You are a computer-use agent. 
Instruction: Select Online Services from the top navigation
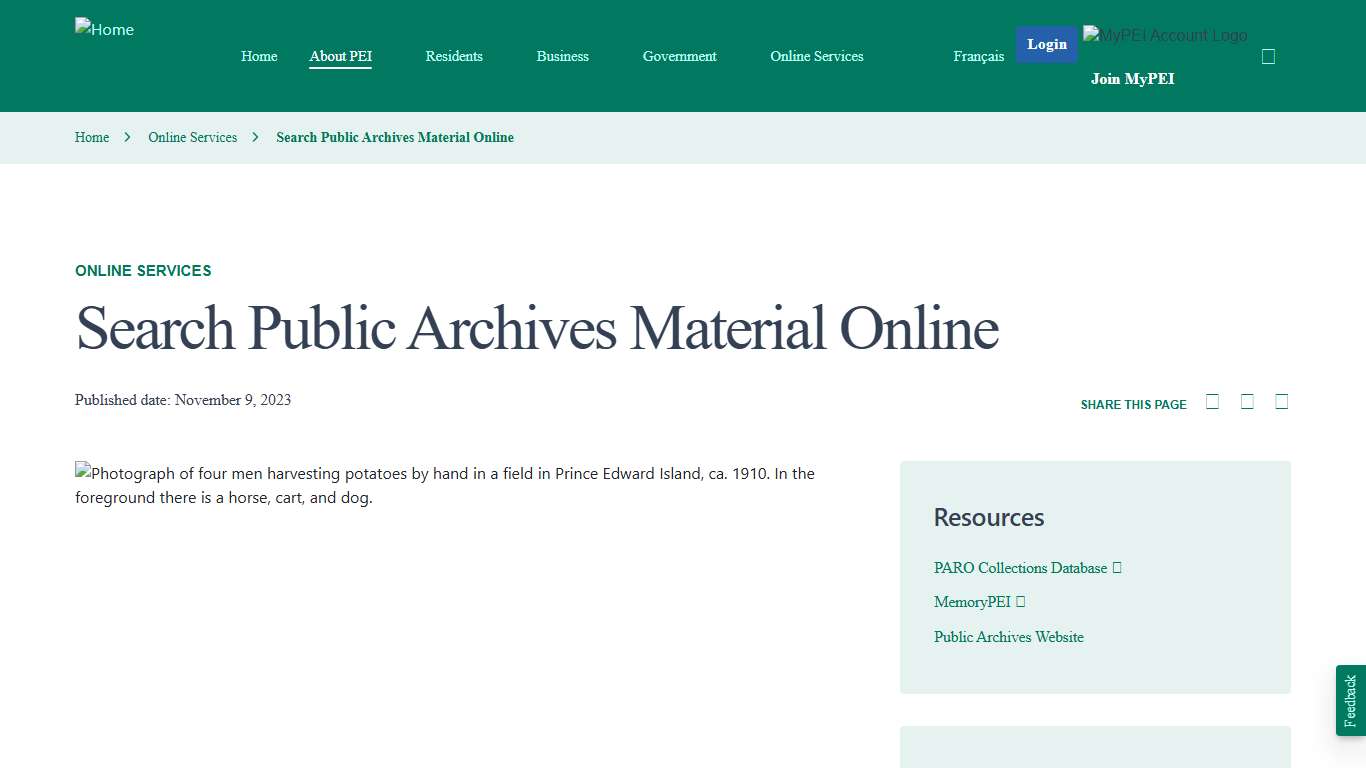click(816, 56)
